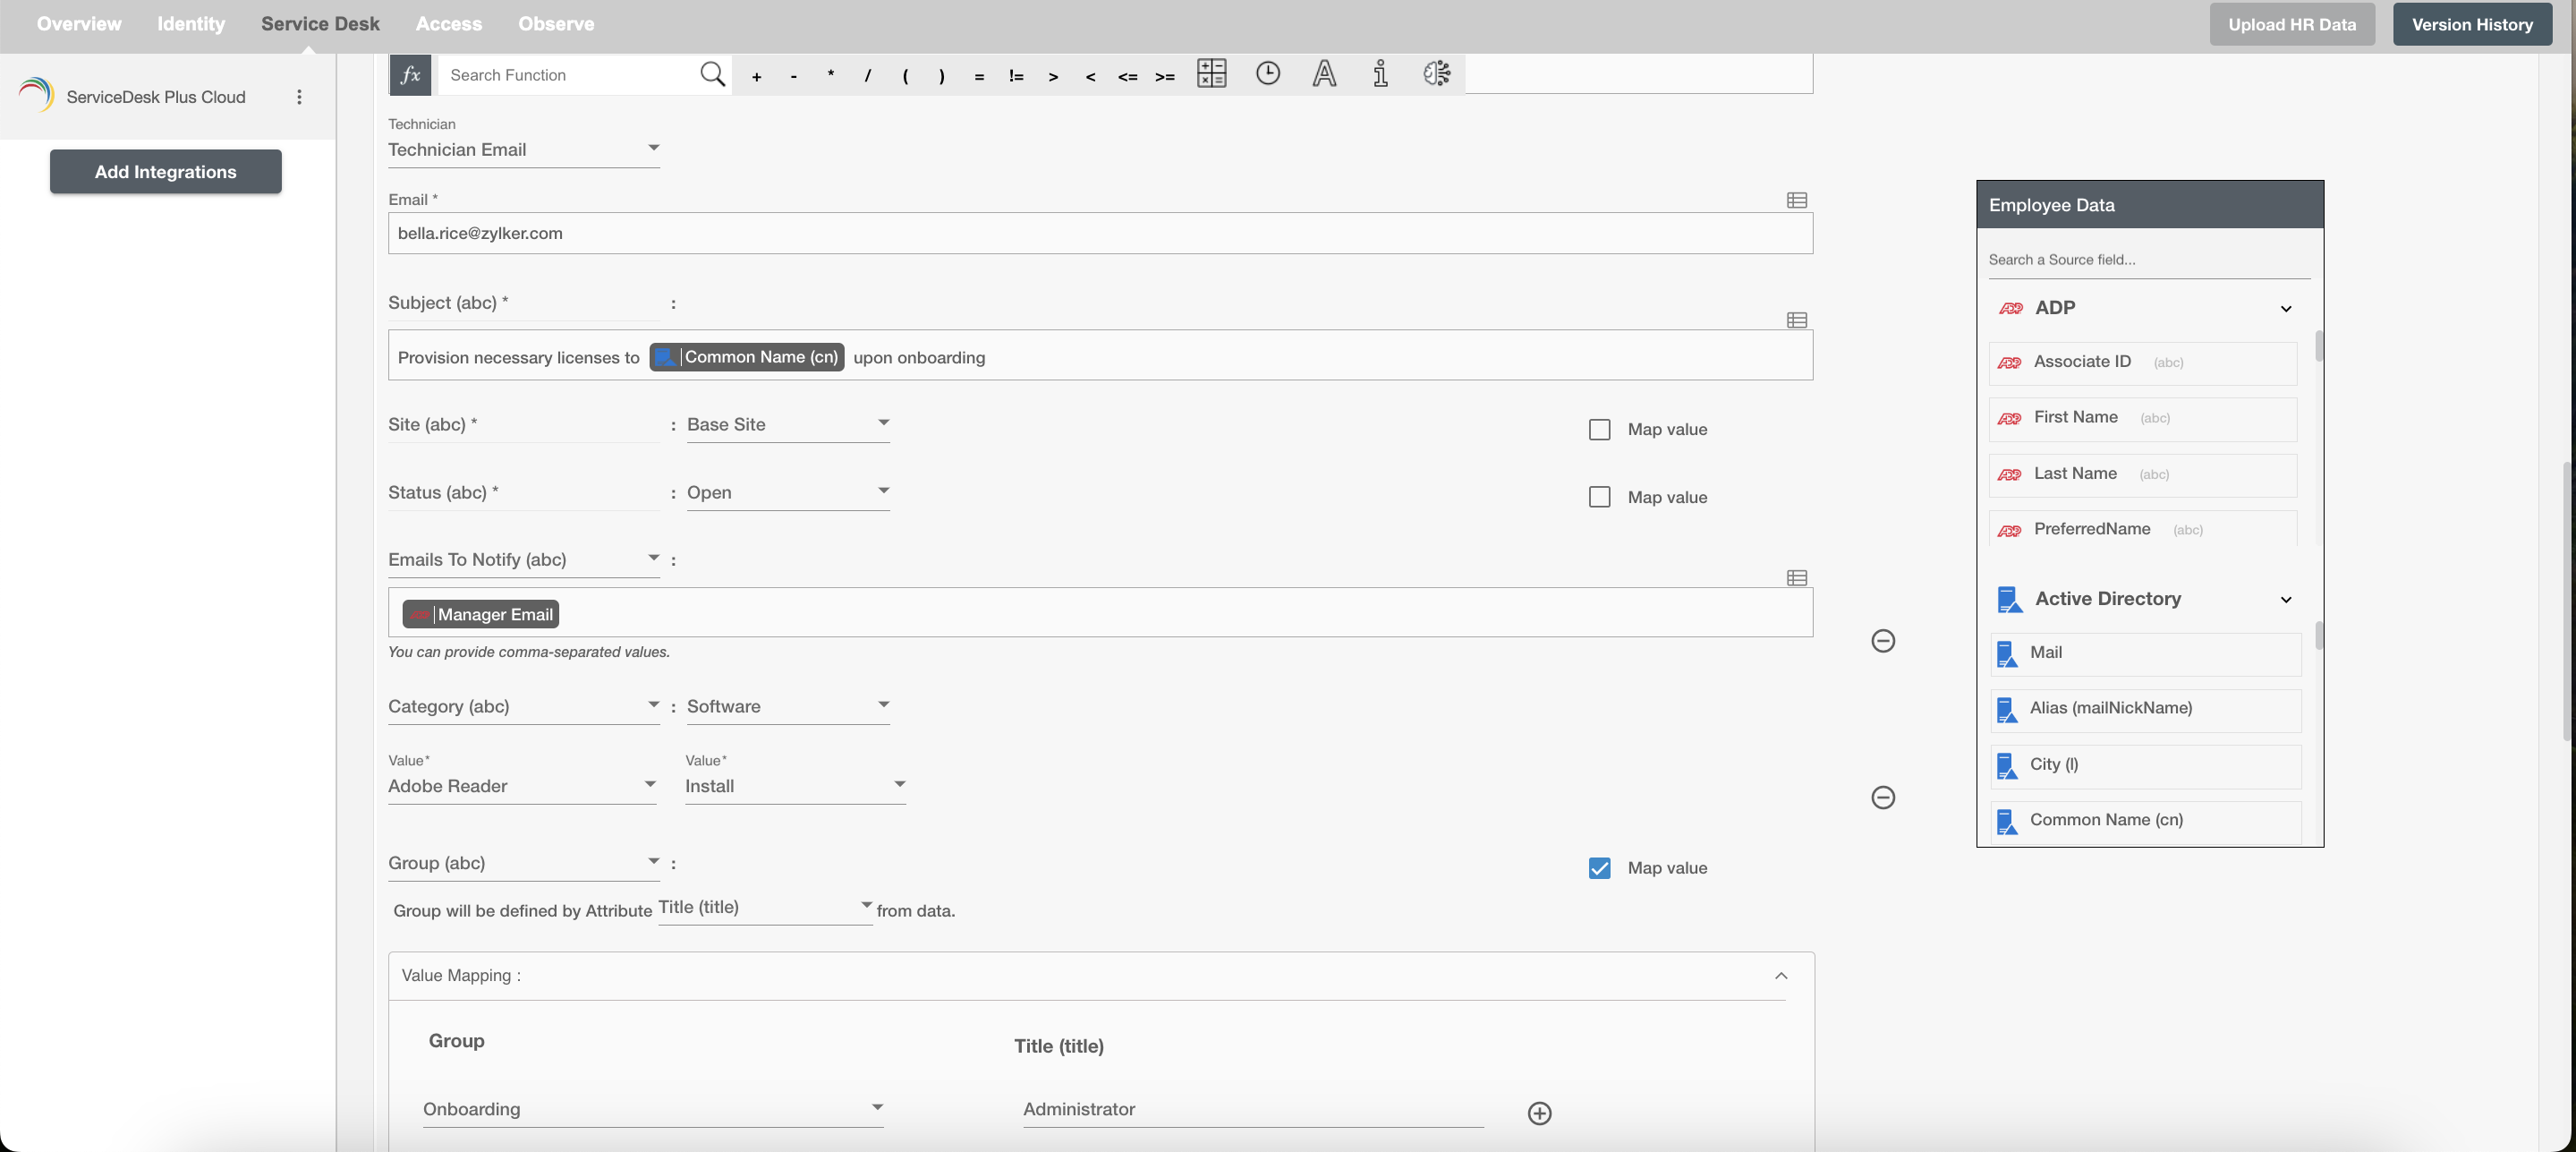
Task: Open the text functions letter A icon
Action: coord(1324,74)
